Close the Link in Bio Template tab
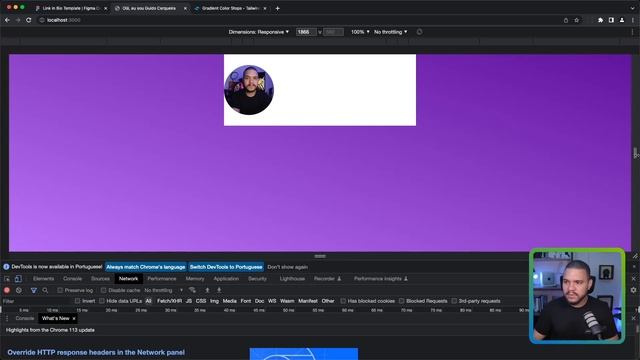Viewport: 640px width, 360px height. (106, 8)
